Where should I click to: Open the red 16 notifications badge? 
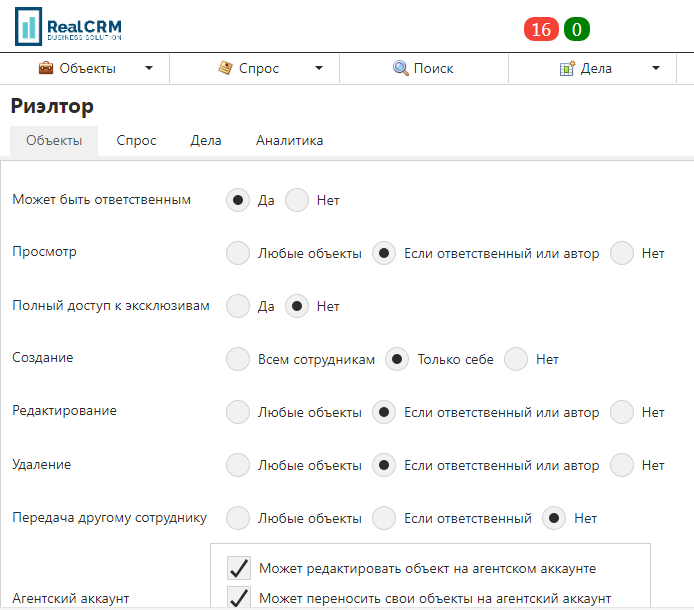[x=541, y=29]
